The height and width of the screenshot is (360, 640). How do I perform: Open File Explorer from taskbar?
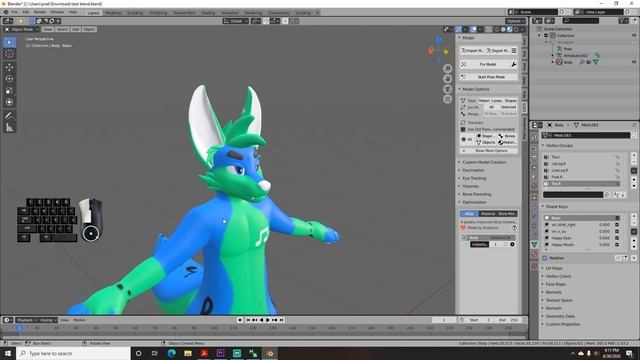coord(188,353)
